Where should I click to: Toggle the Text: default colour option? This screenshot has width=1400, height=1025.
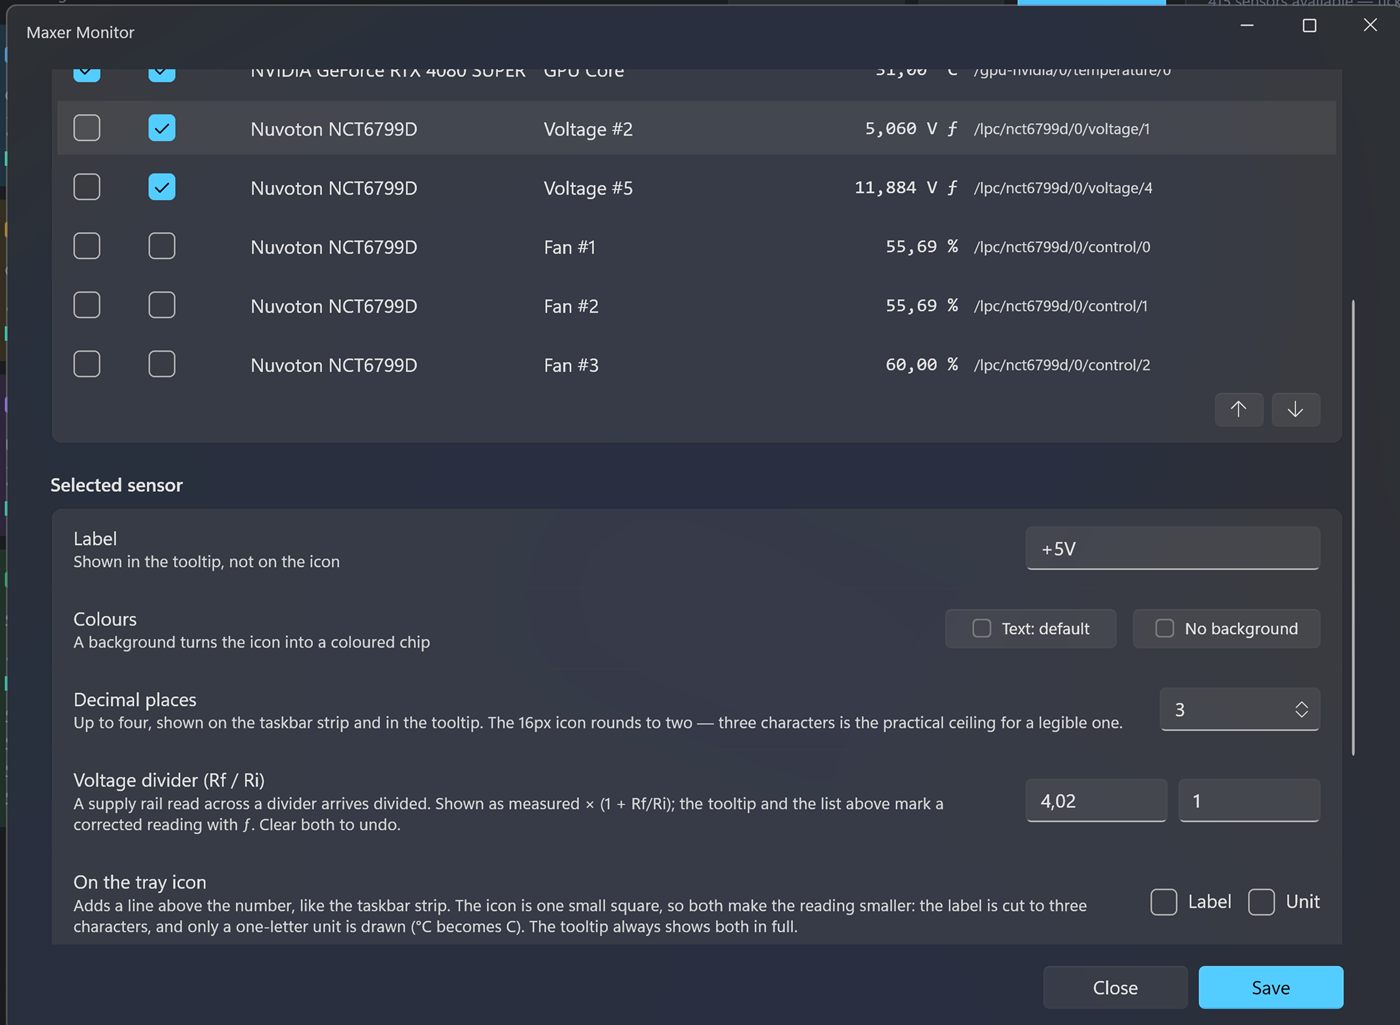click(x=1031, y=628)
